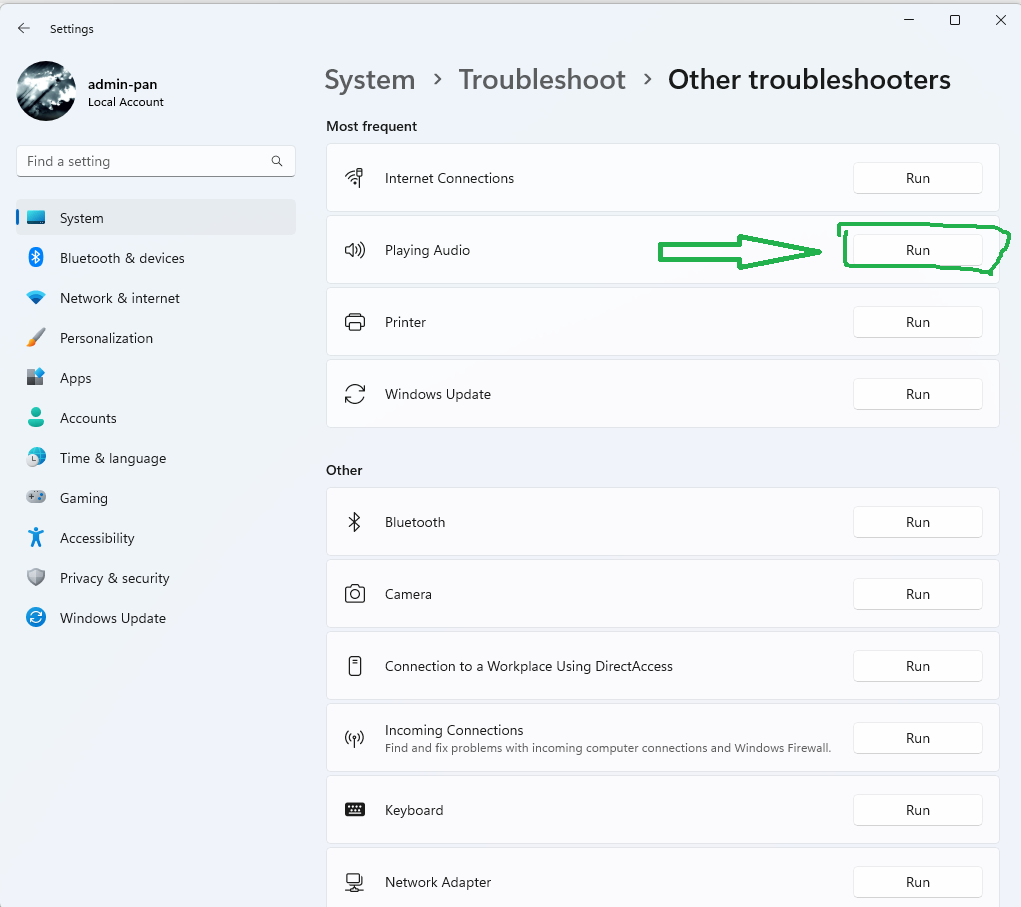Viewport: 1021px width, 907px height.
Task: Click the Playing Audio speaker icon
Action: click(x=354, y=250)
